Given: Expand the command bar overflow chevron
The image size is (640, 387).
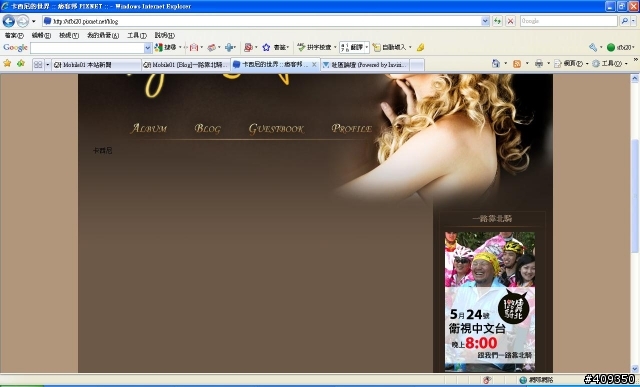Looking at the screenshot, I should (x=636, y=60).
